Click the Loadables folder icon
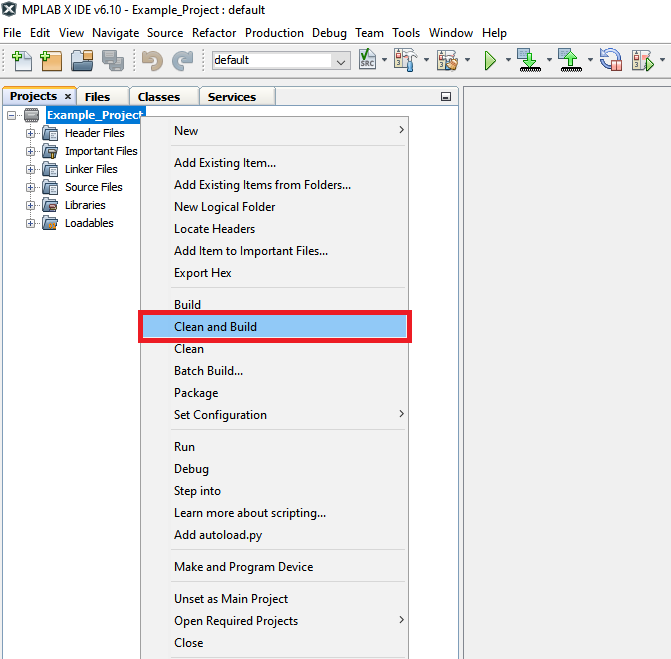 (x=50, y=223)
